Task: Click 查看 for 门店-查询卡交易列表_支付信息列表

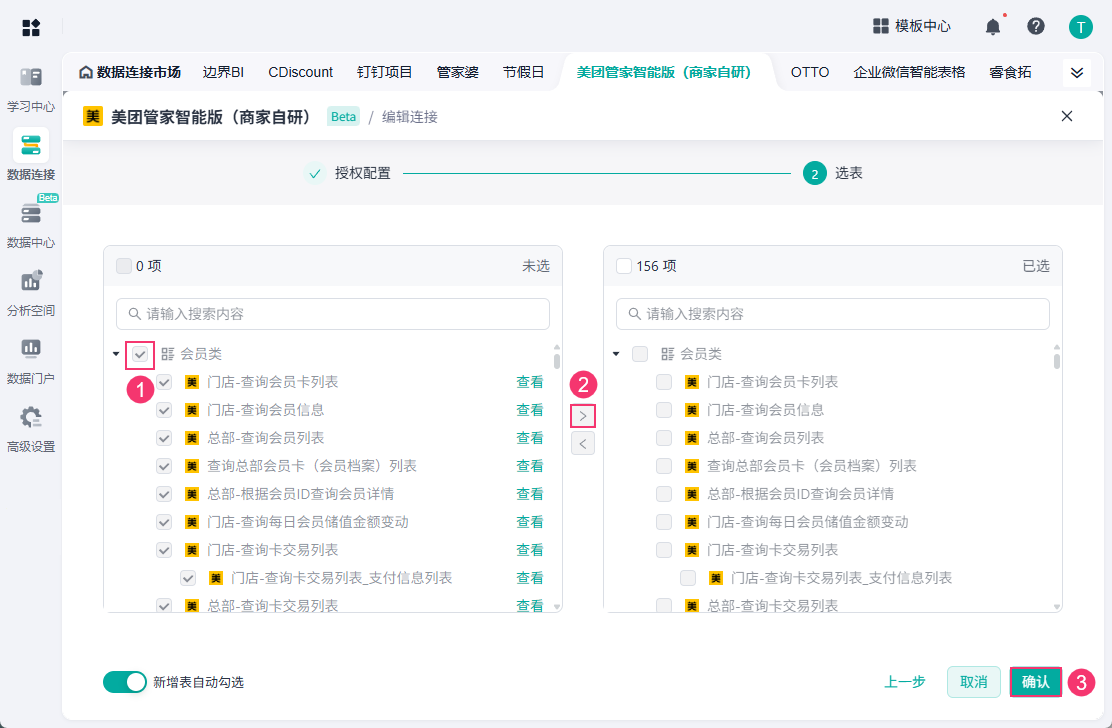Action: tap(530, 578)
